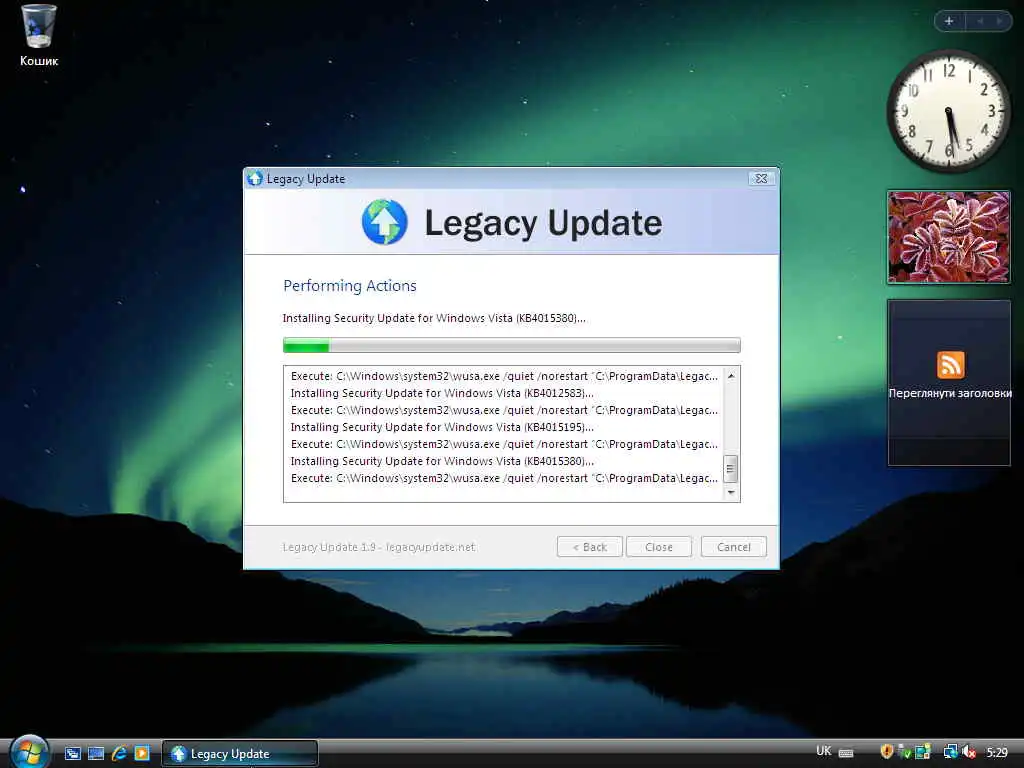Click the Performing Actions heading
The image size is (1024, 768).
coord(349,285)
